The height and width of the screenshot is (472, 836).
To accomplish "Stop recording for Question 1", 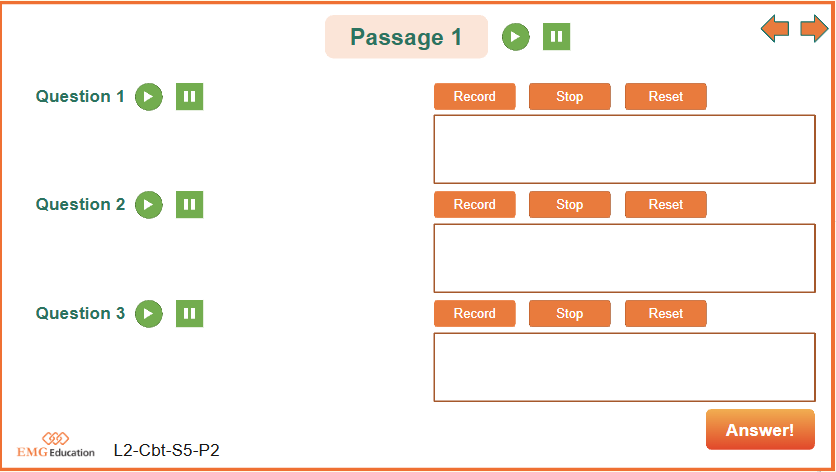I will point(569,97).
